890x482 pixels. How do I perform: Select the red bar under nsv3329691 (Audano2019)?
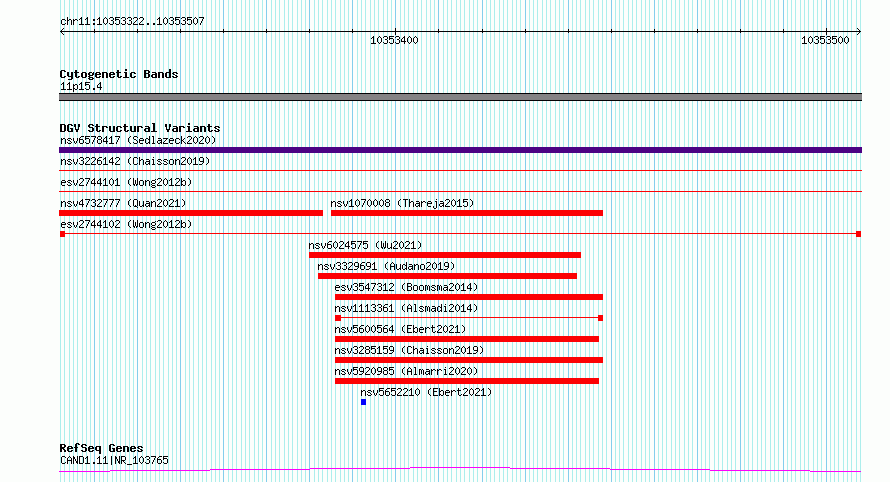(447, 276)
